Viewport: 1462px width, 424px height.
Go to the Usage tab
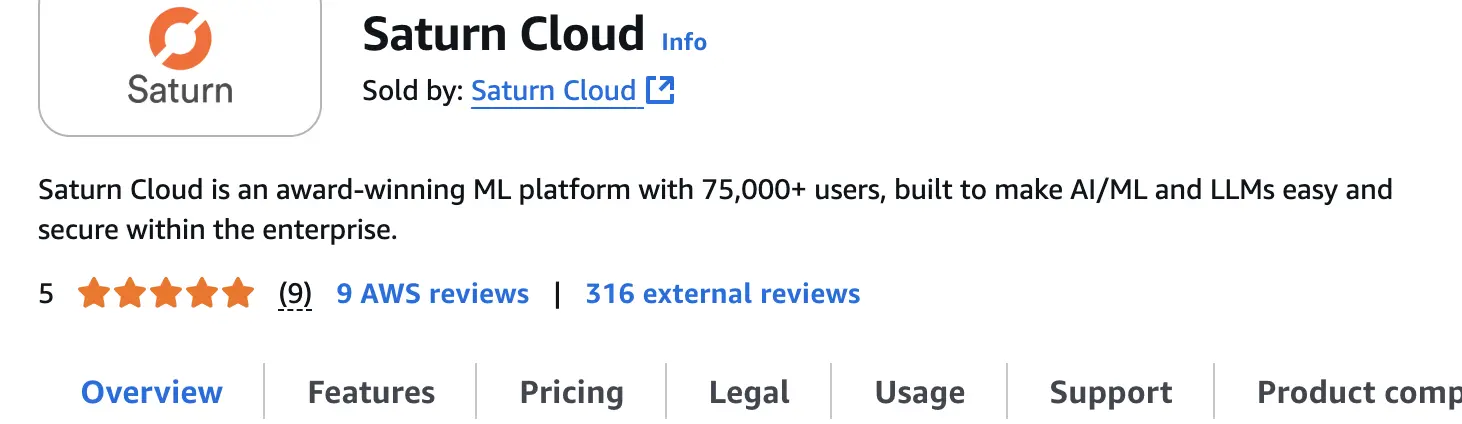[919, 392]
